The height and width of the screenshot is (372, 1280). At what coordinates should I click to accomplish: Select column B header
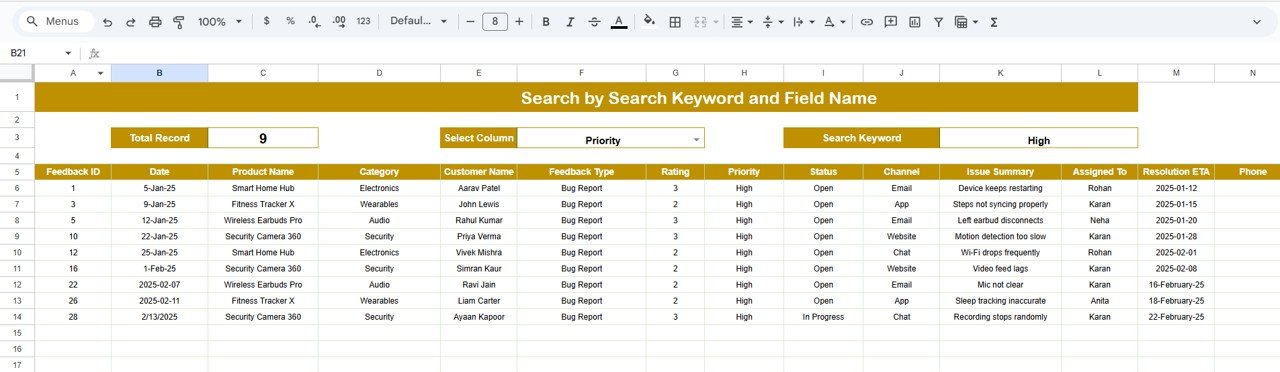(x=159, y=73)
